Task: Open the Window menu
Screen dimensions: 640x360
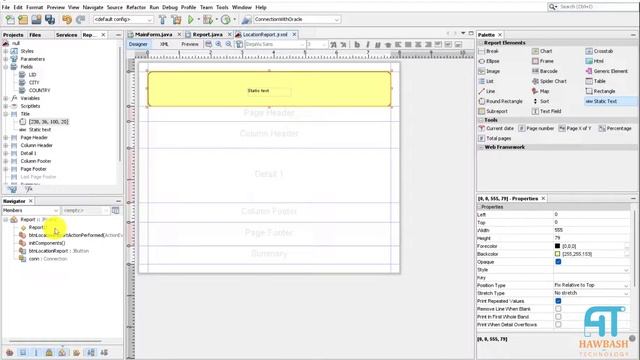Action: (242, 7)
